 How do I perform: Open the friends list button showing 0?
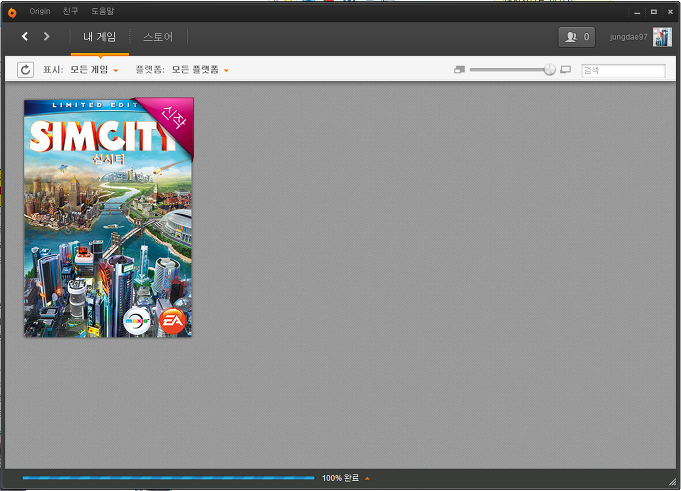(576, 37)
